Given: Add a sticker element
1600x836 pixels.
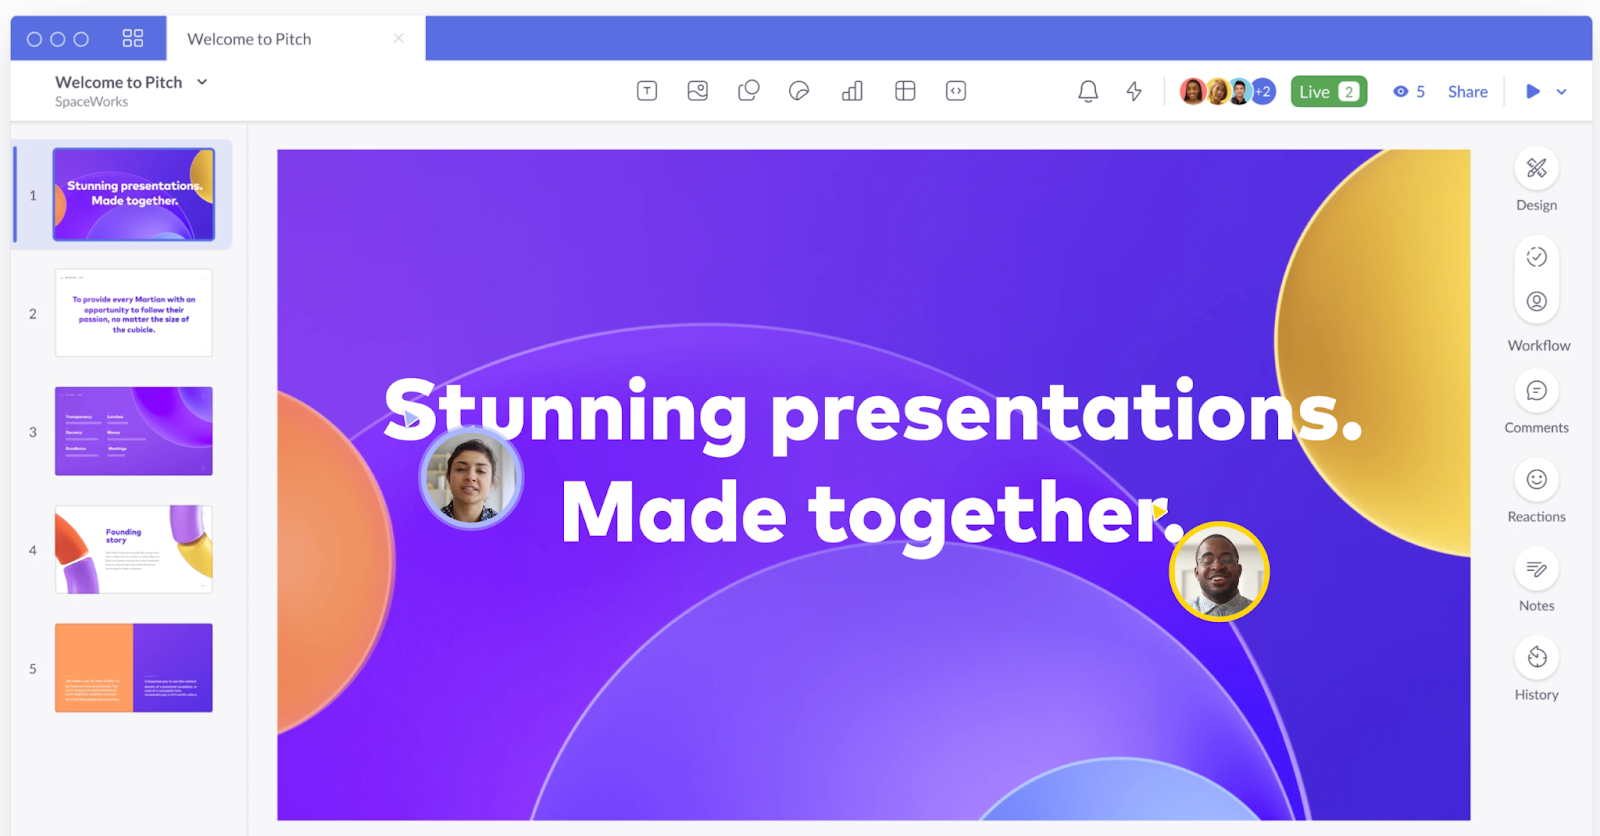Looking at the screenshot, I should coord(799,91).
